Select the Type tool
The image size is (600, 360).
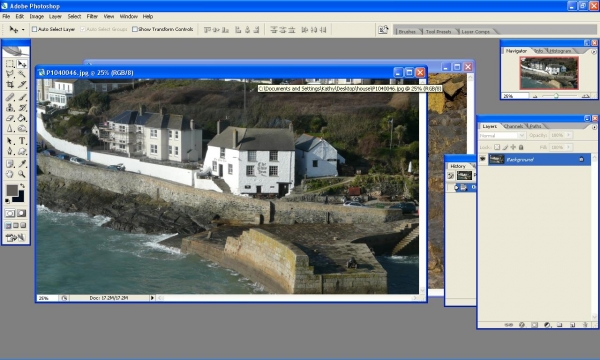(x=22, y=141)
